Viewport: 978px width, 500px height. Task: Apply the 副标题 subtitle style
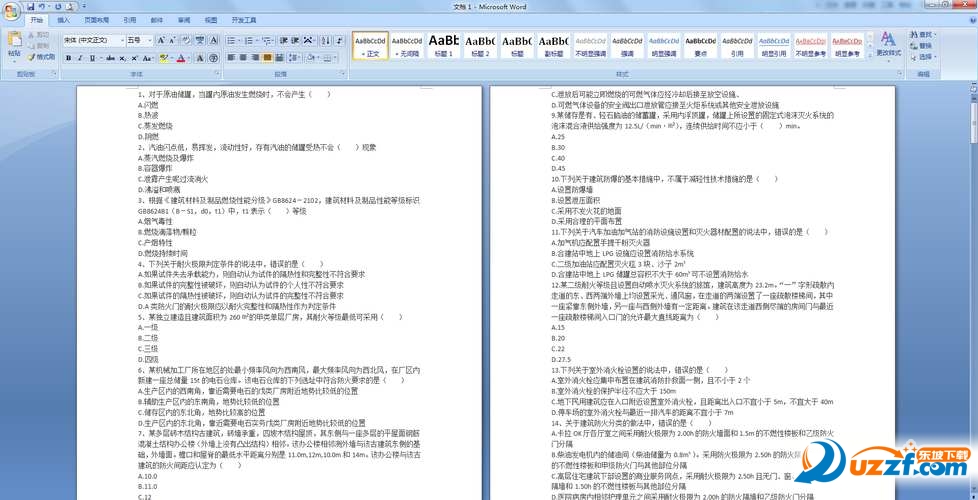(x=553, y=46)
